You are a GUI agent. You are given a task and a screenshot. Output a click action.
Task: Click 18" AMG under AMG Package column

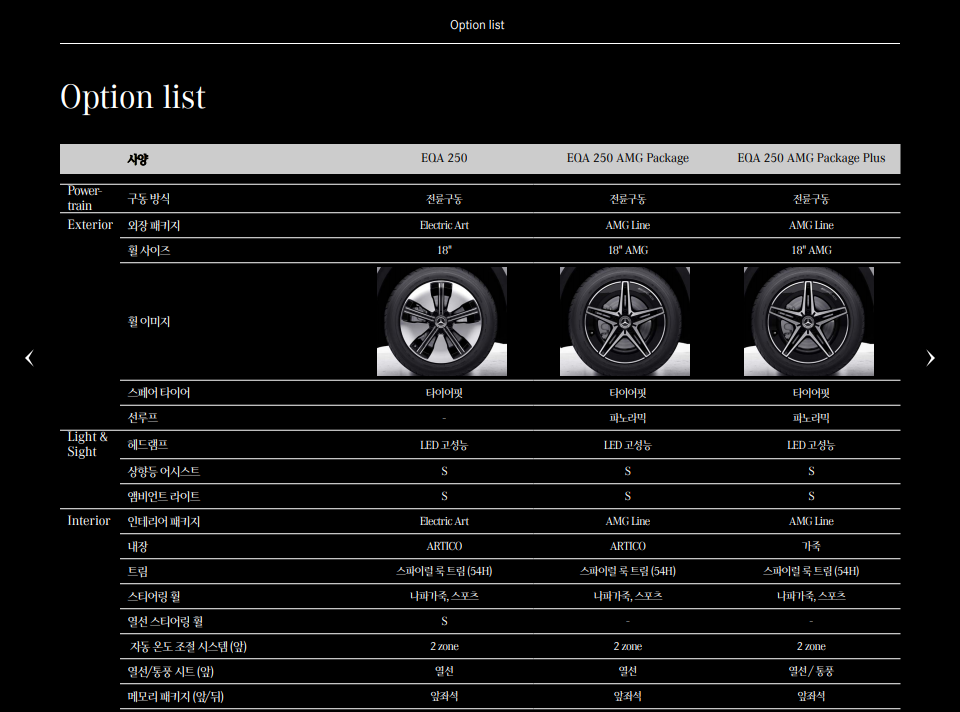click(628, 250)
